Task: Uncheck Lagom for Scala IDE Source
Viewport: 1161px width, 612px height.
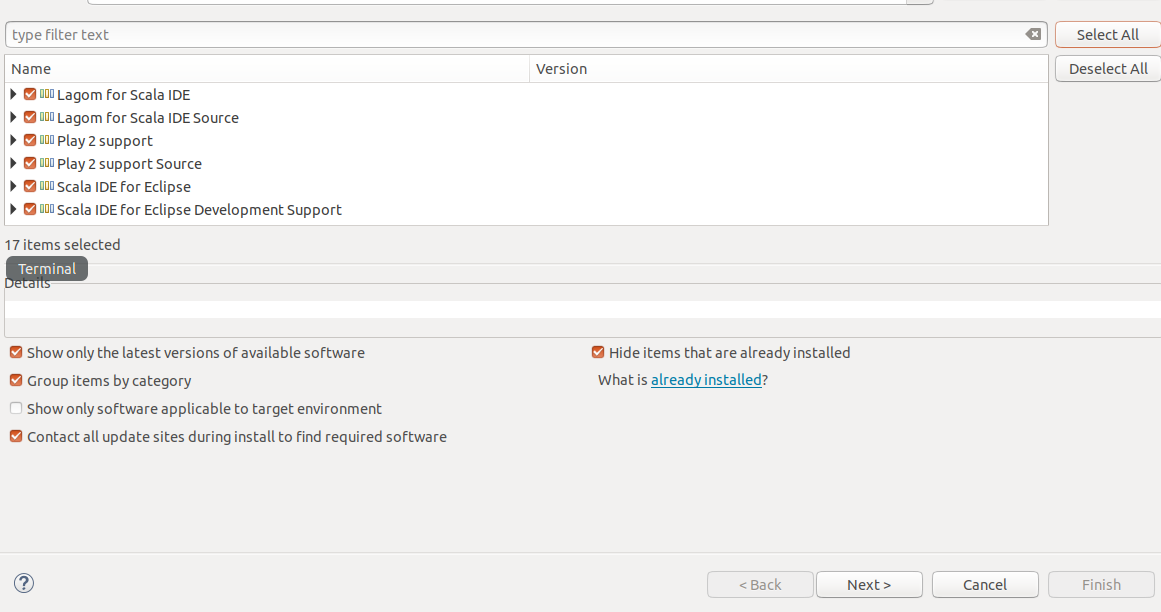Action: [30, 117]
